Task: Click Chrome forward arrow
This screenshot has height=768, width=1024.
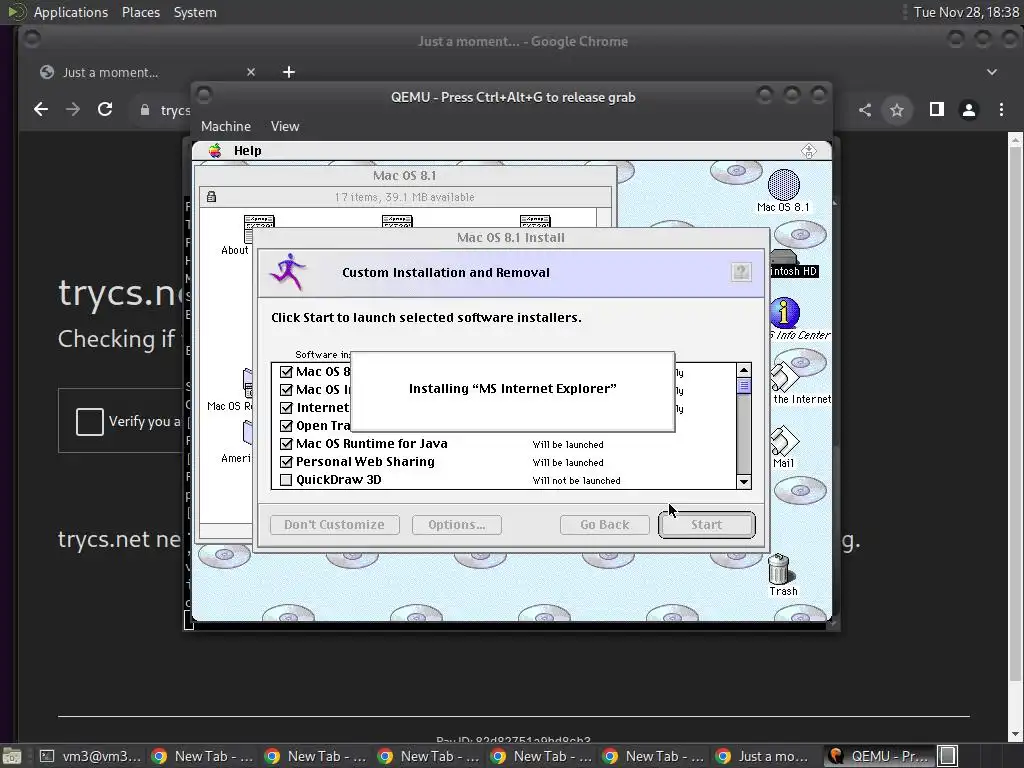Action: 72,109
